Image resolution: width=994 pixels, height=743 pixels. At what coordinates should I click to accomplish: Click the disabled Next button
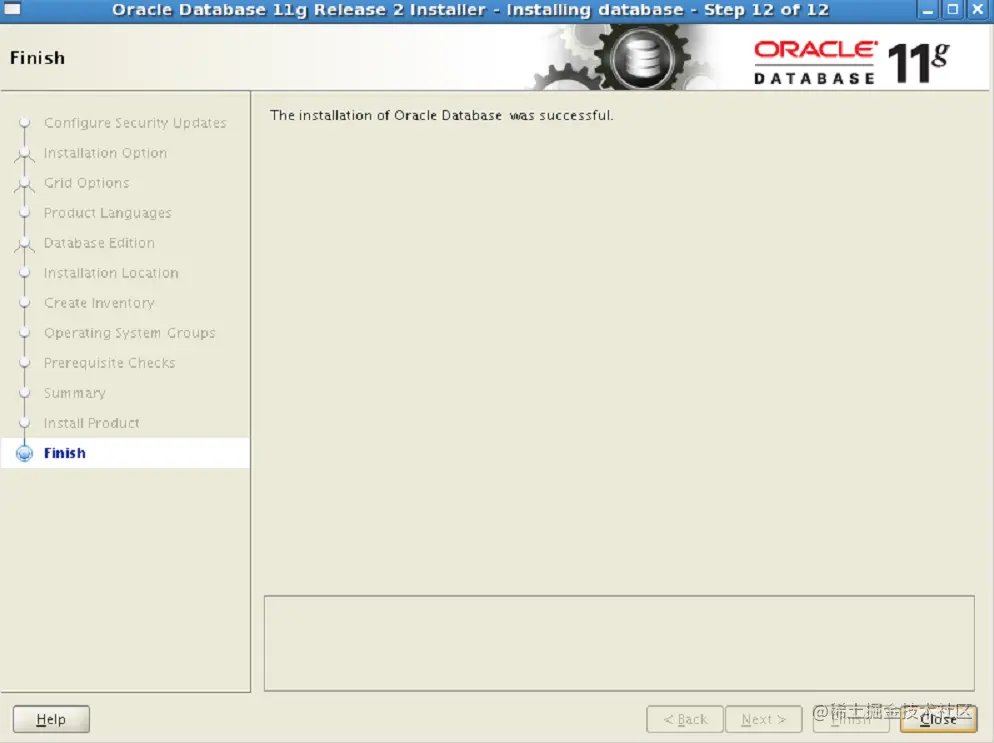[764, 719]
